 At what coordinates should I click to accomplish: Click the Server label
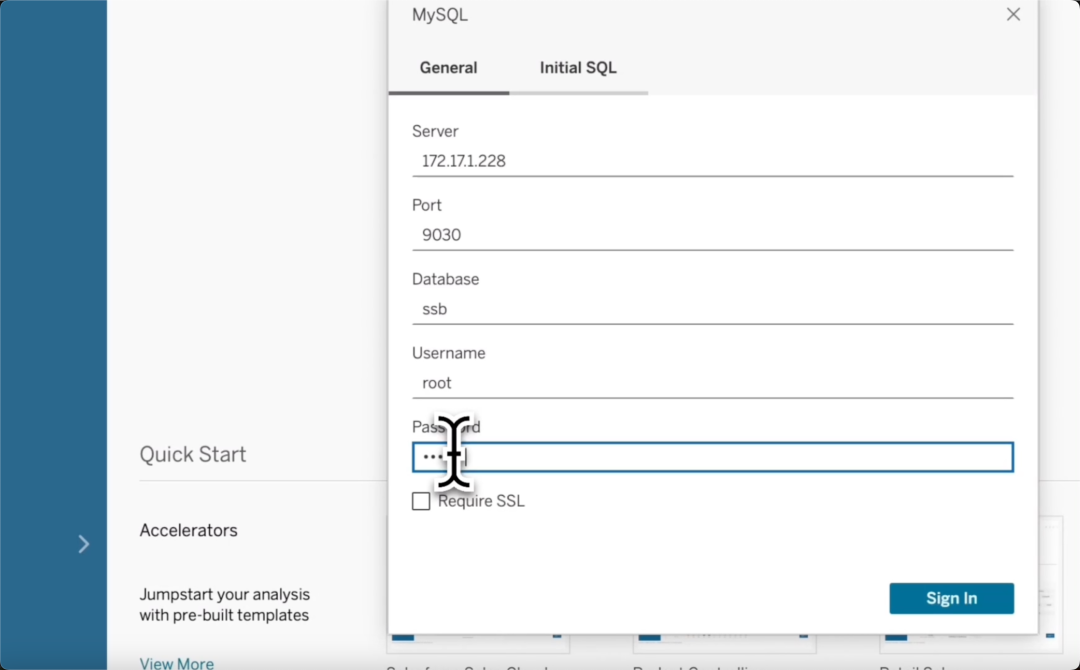click(x=435, y=132)
